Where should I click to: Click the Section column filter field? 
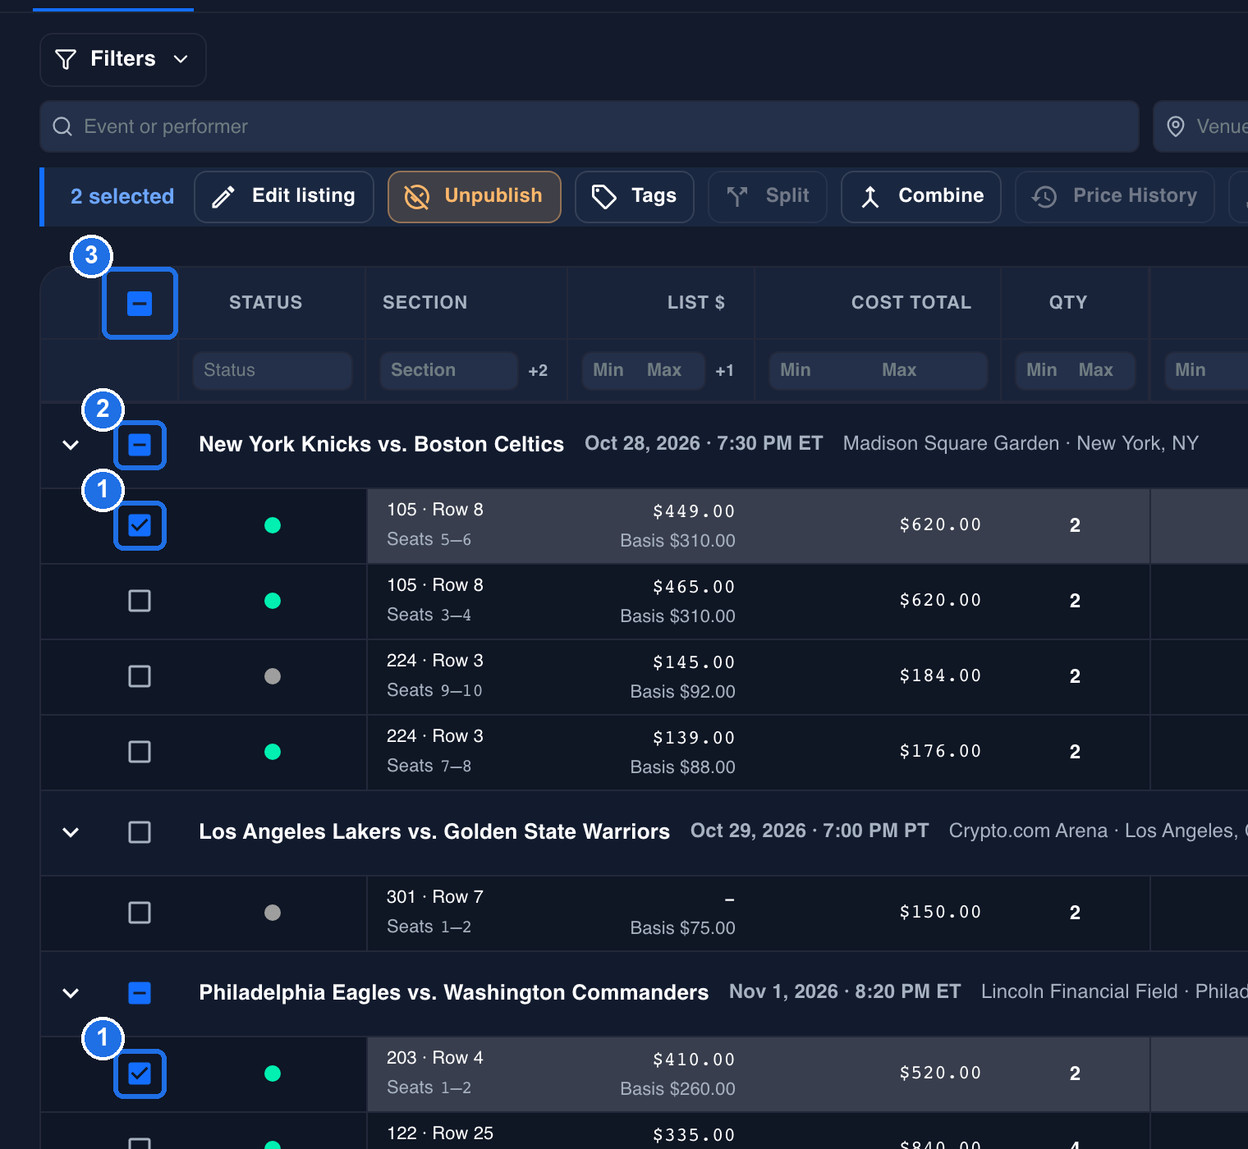[449, 370]
